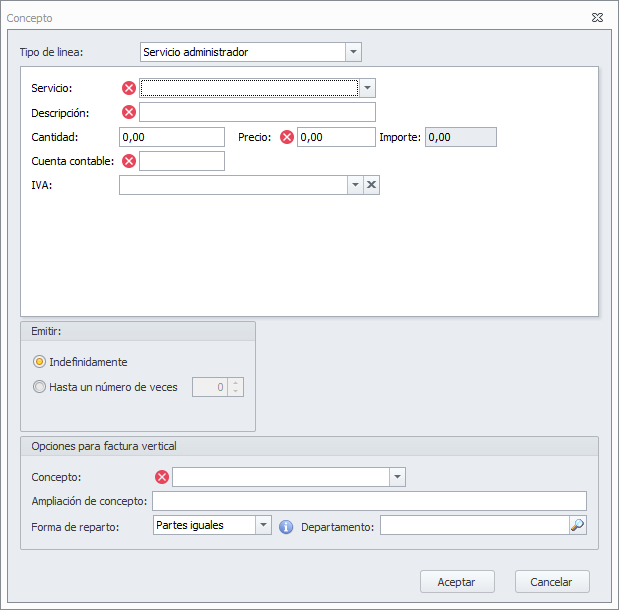
Task: Expand the Tipo de línea dropdown
Action: pyautogui.click(x=353, y=52)
